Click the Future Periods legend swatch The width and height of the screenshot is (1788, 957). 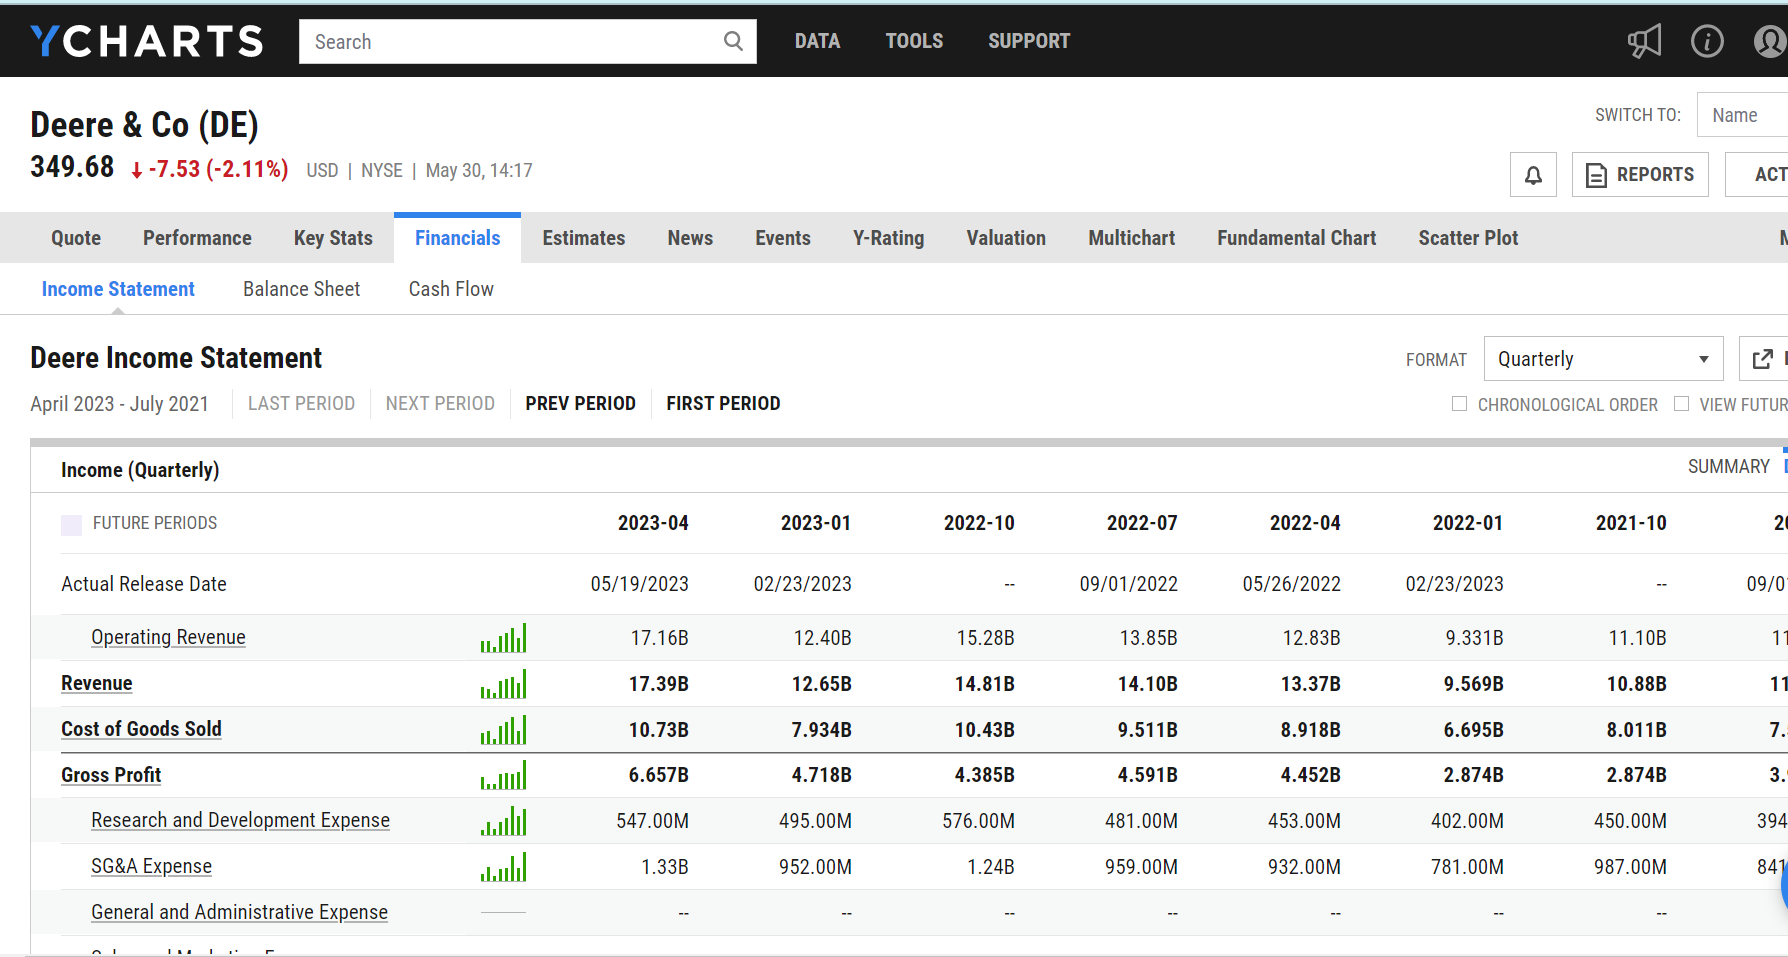point(71,524)
